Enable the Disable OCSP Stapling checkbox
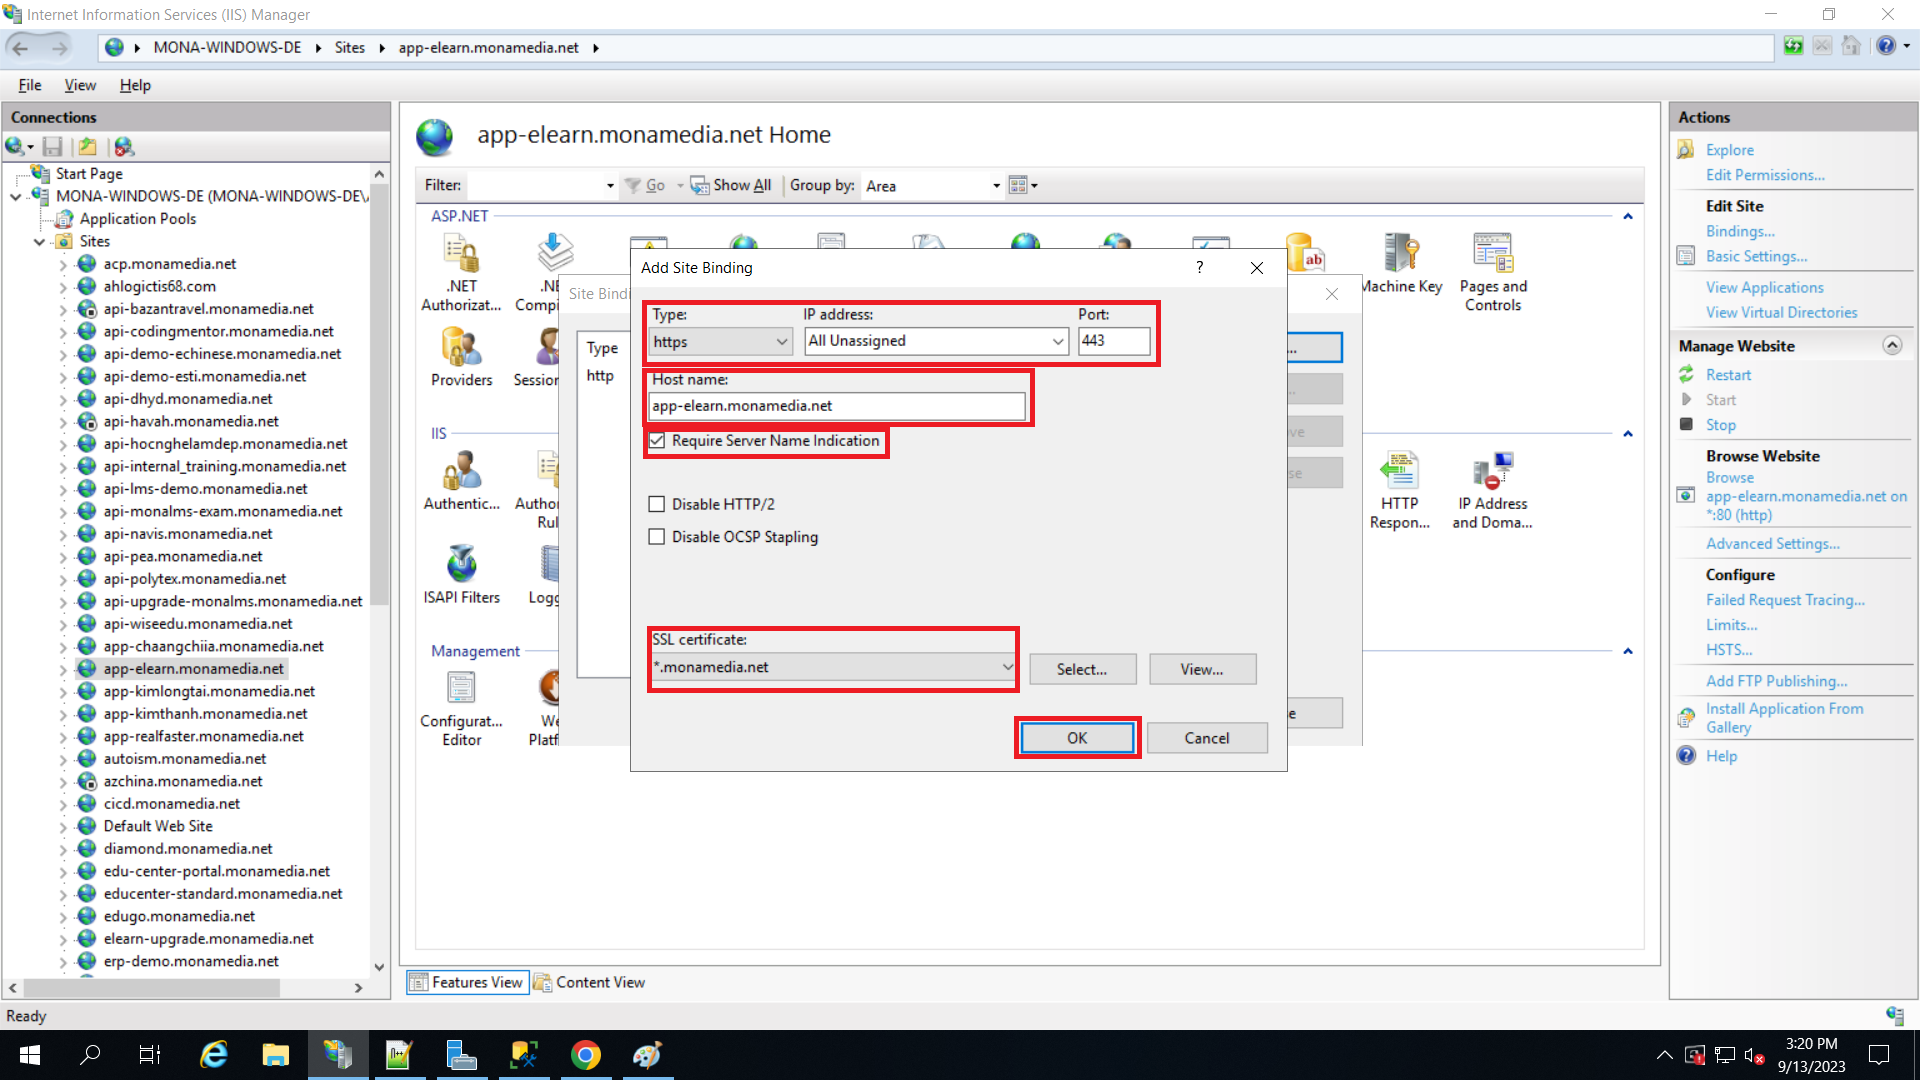Viewport: 1920px width, 1080px height. click(657, 537)
